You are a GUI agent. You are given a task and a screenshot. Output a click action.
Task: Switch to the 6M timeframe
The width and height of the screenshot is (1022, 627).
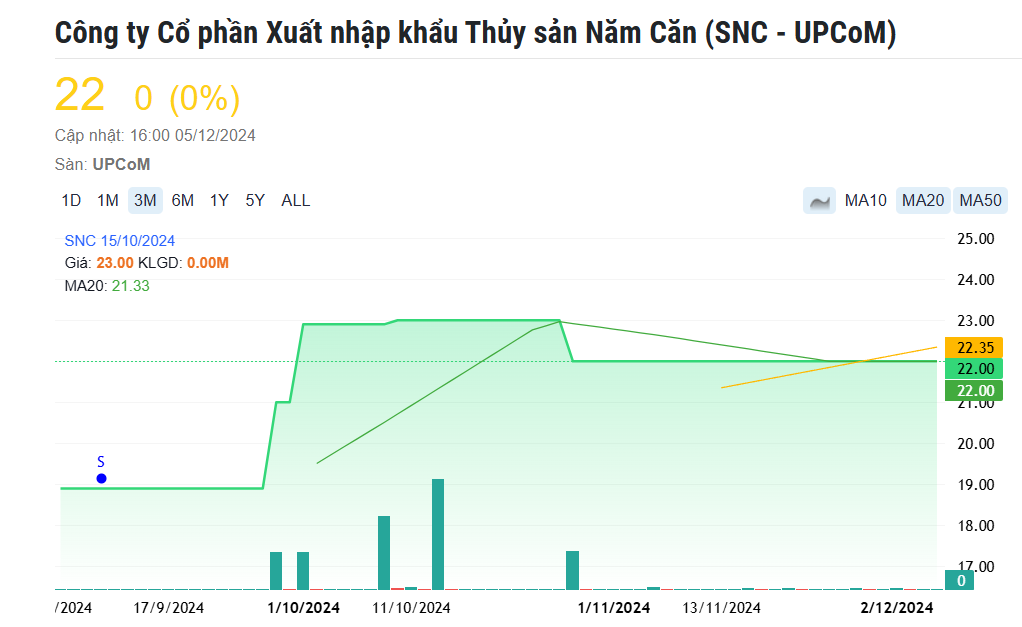coord(182,200)
